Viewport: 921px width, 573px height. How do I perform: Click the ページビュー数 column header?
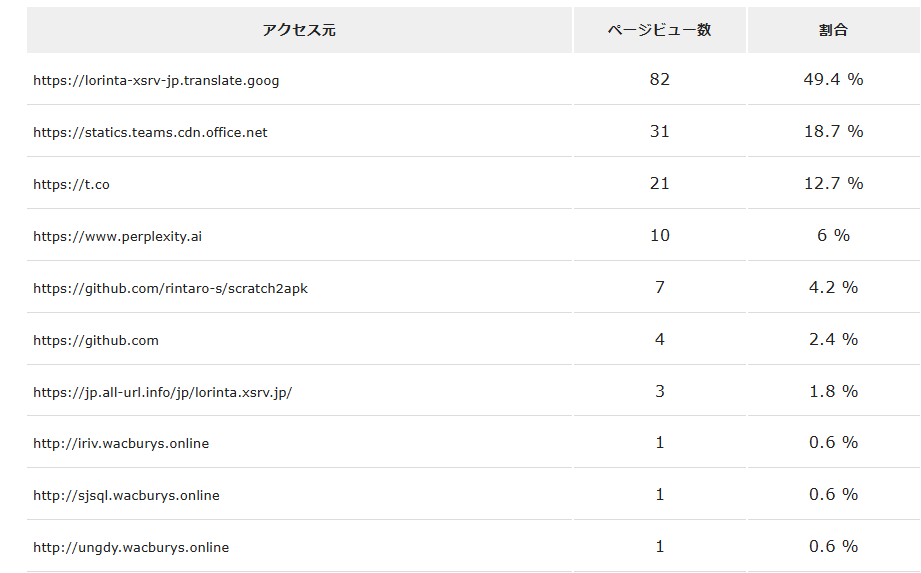click(x=659, y=30)
